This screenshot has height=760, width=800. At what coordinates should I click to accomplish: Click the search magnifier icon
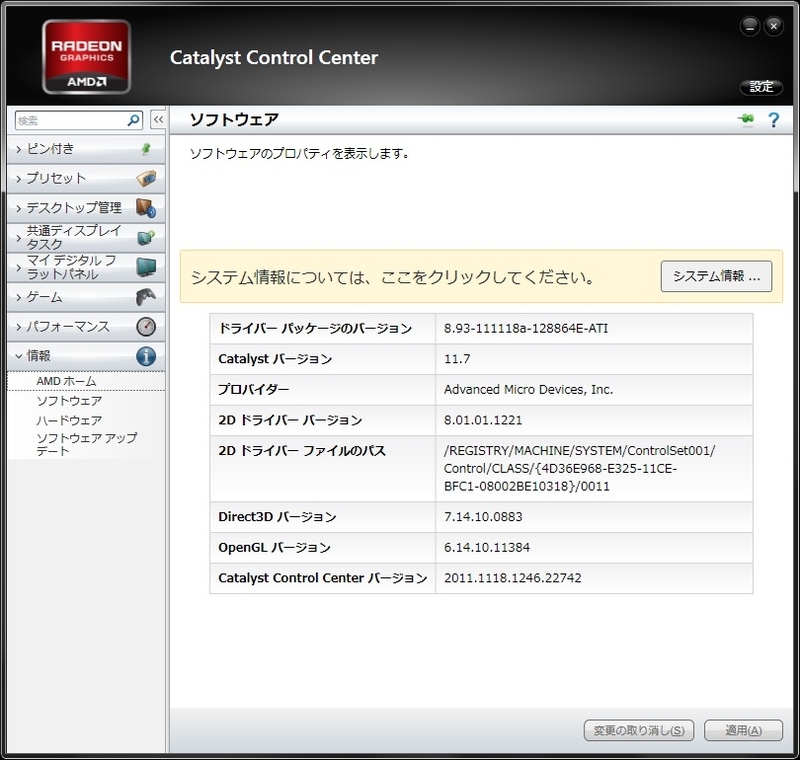[134, 120]
